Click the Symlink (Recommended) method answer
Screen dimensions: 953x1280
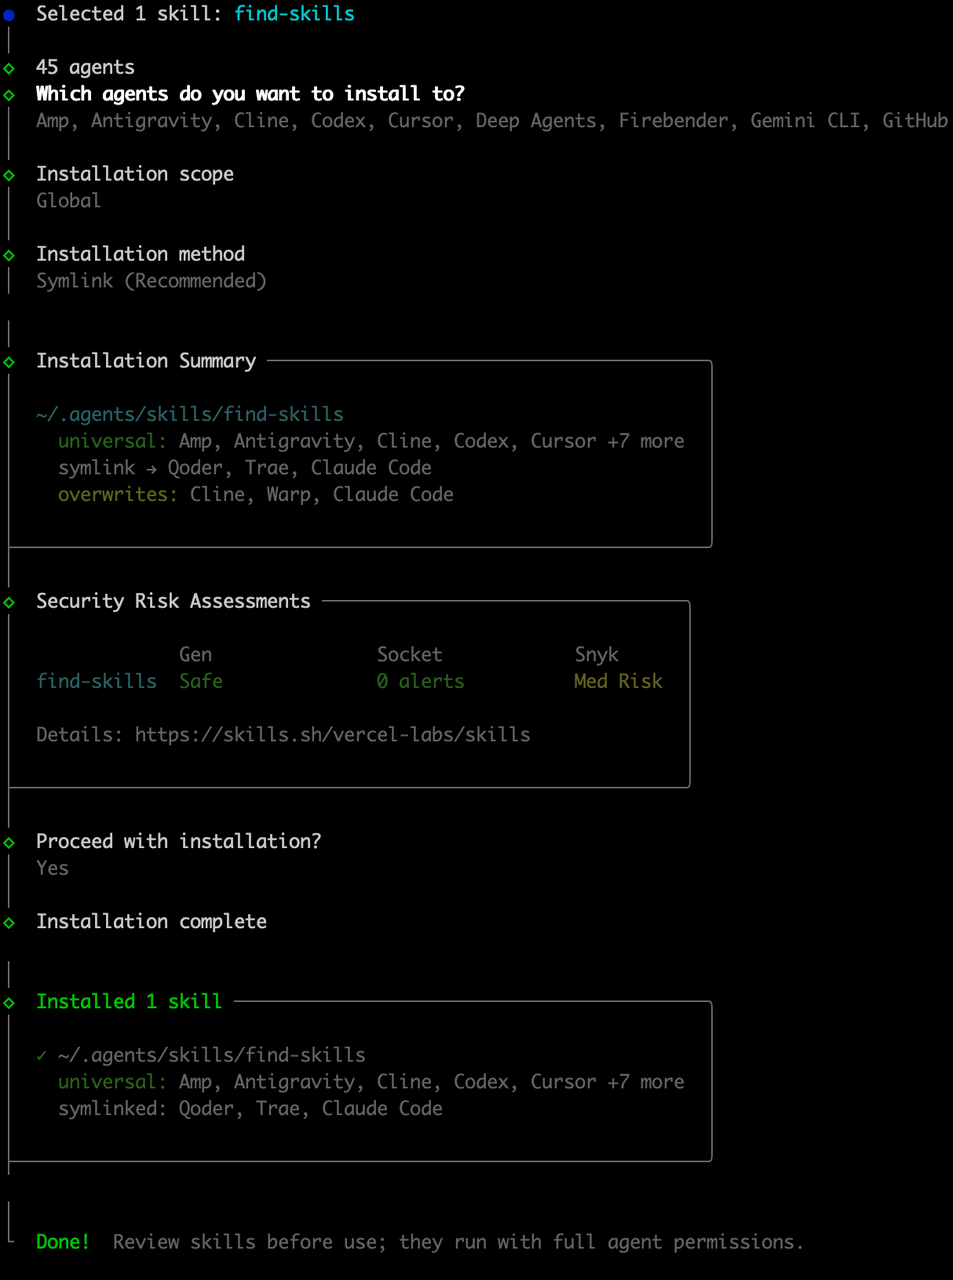pos(152,281)
